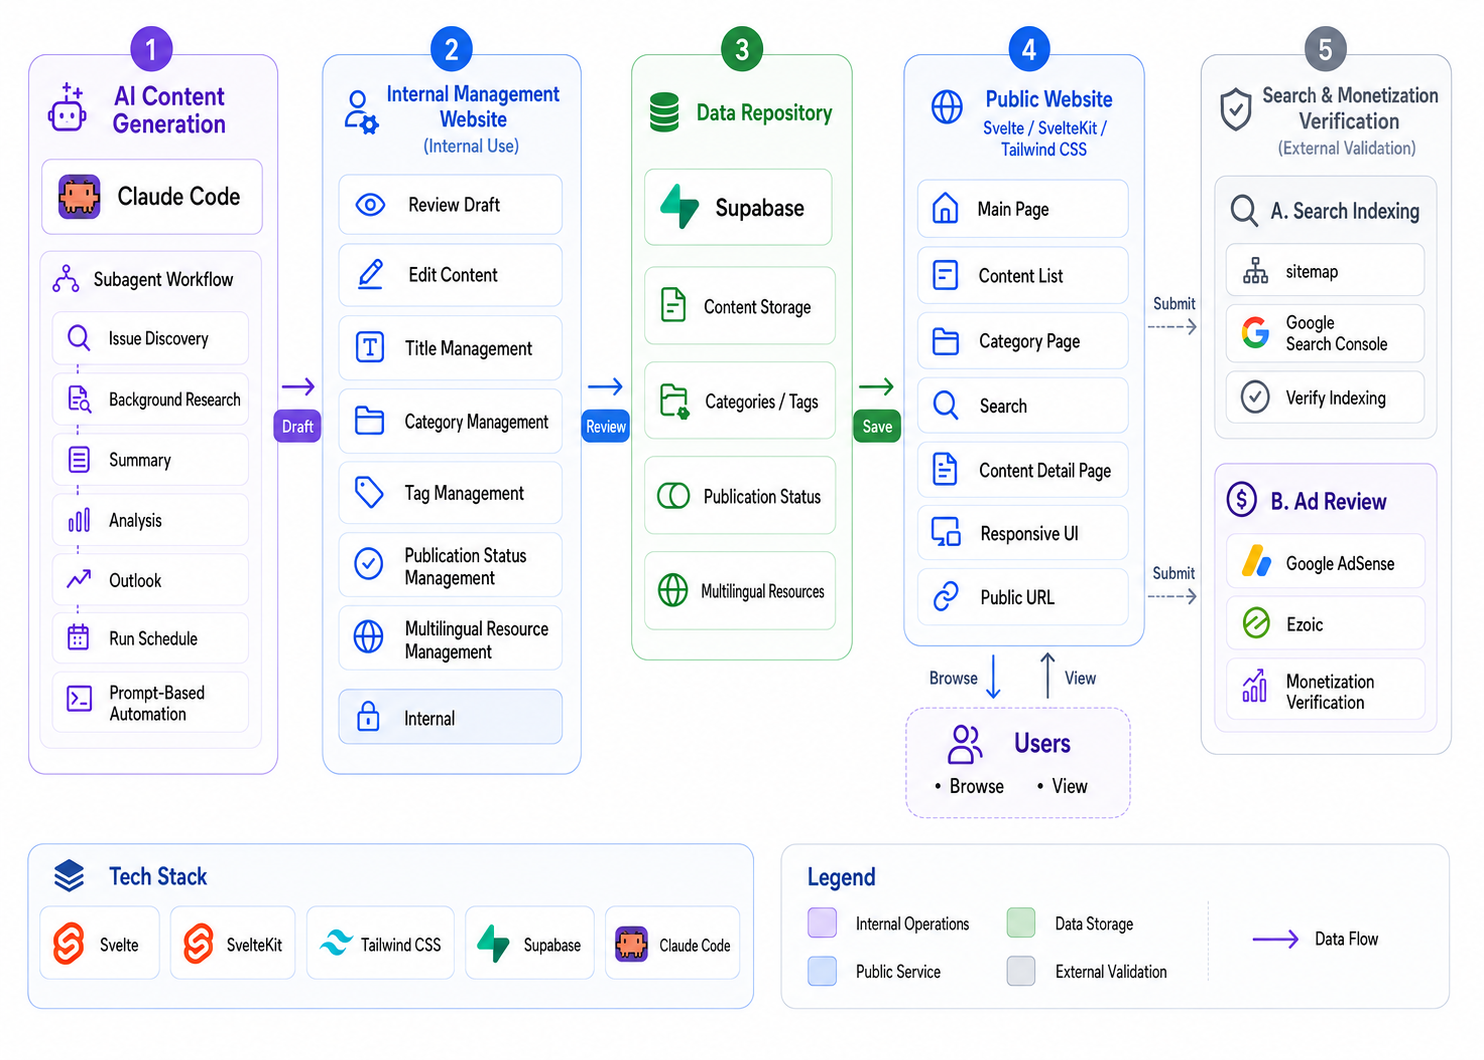
Task: Click the Verify Indexing checkmark icon
Action: coord(1255,397)
